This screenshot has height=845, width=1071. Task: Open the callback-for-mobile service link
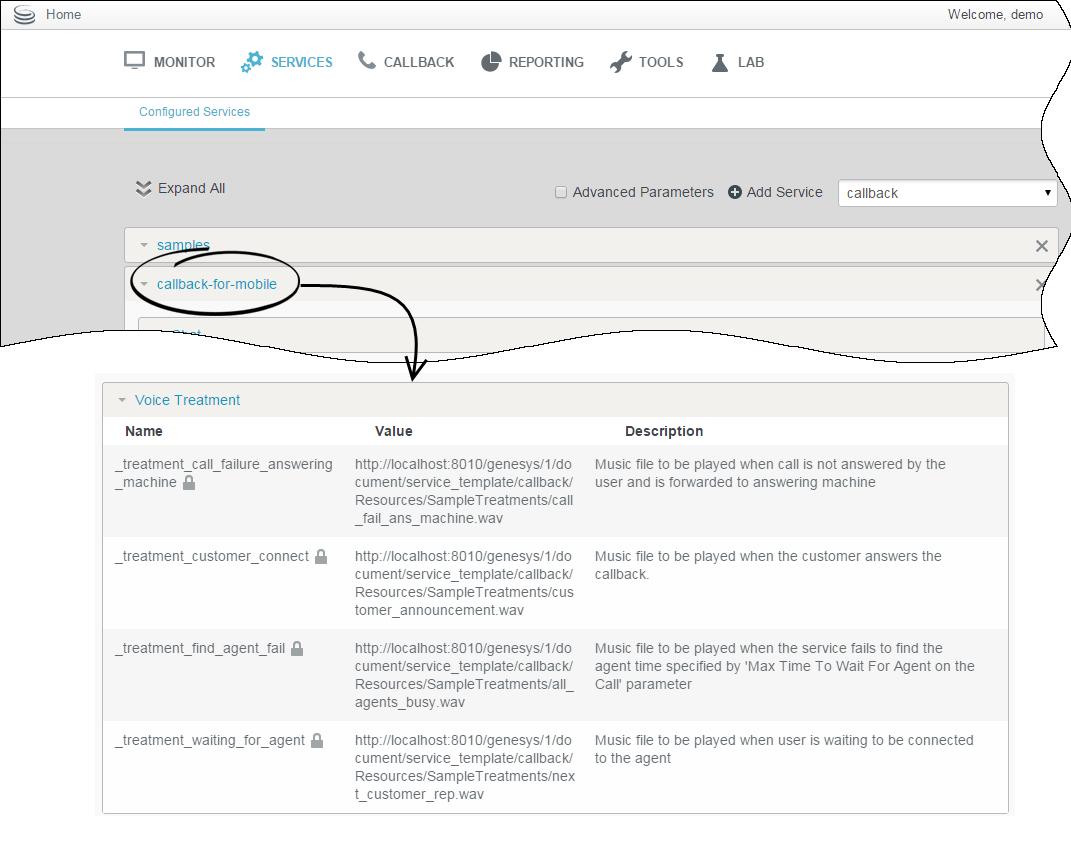(x=217, y=284)
